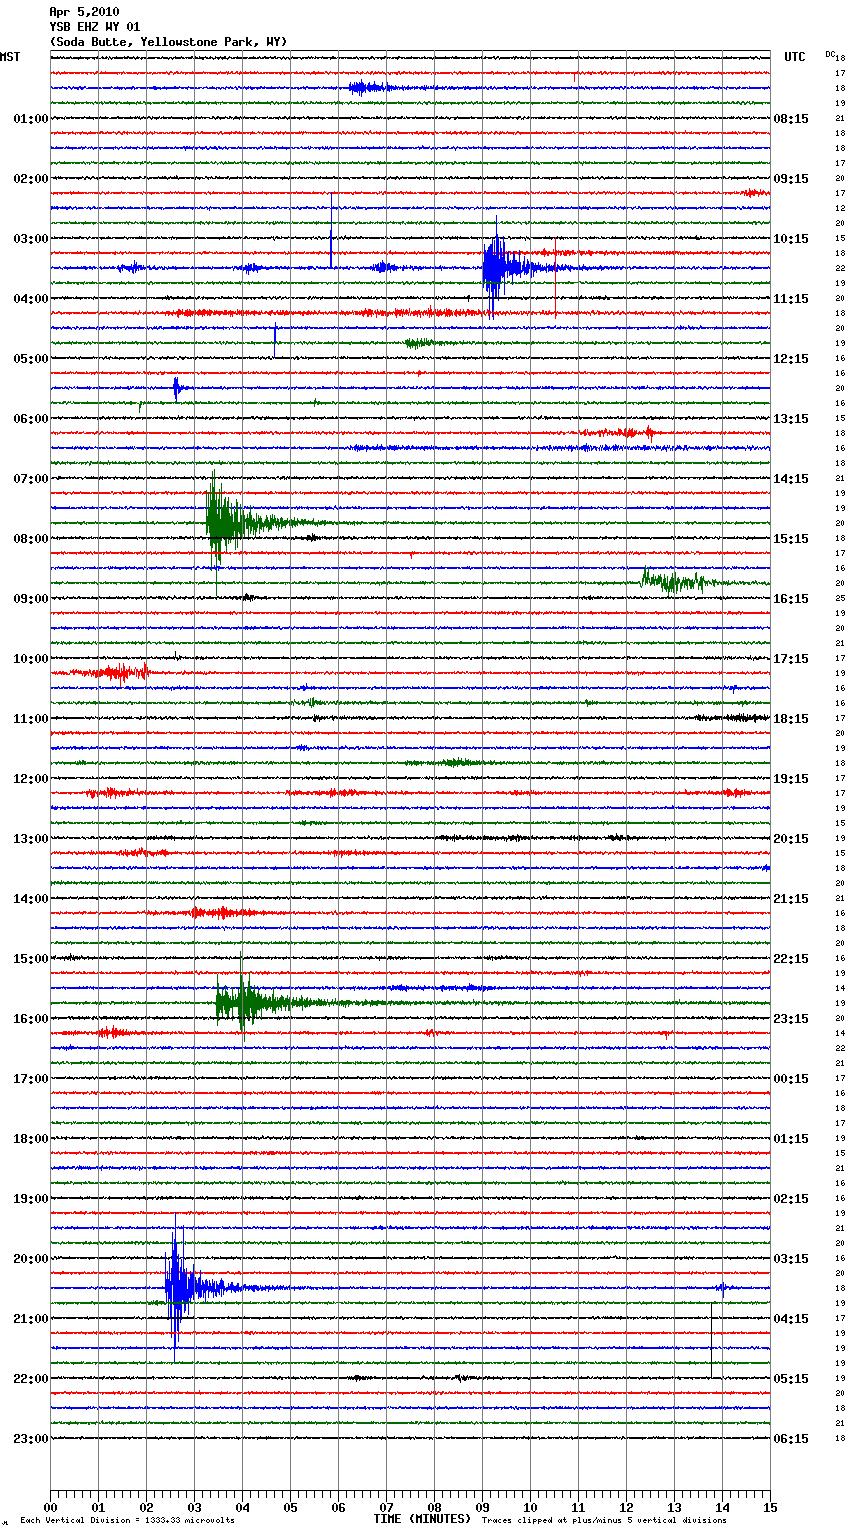
Task: Click 'Each Vertical Division = 1333.33 microvolts' note
Action: tap(127, 1521)
